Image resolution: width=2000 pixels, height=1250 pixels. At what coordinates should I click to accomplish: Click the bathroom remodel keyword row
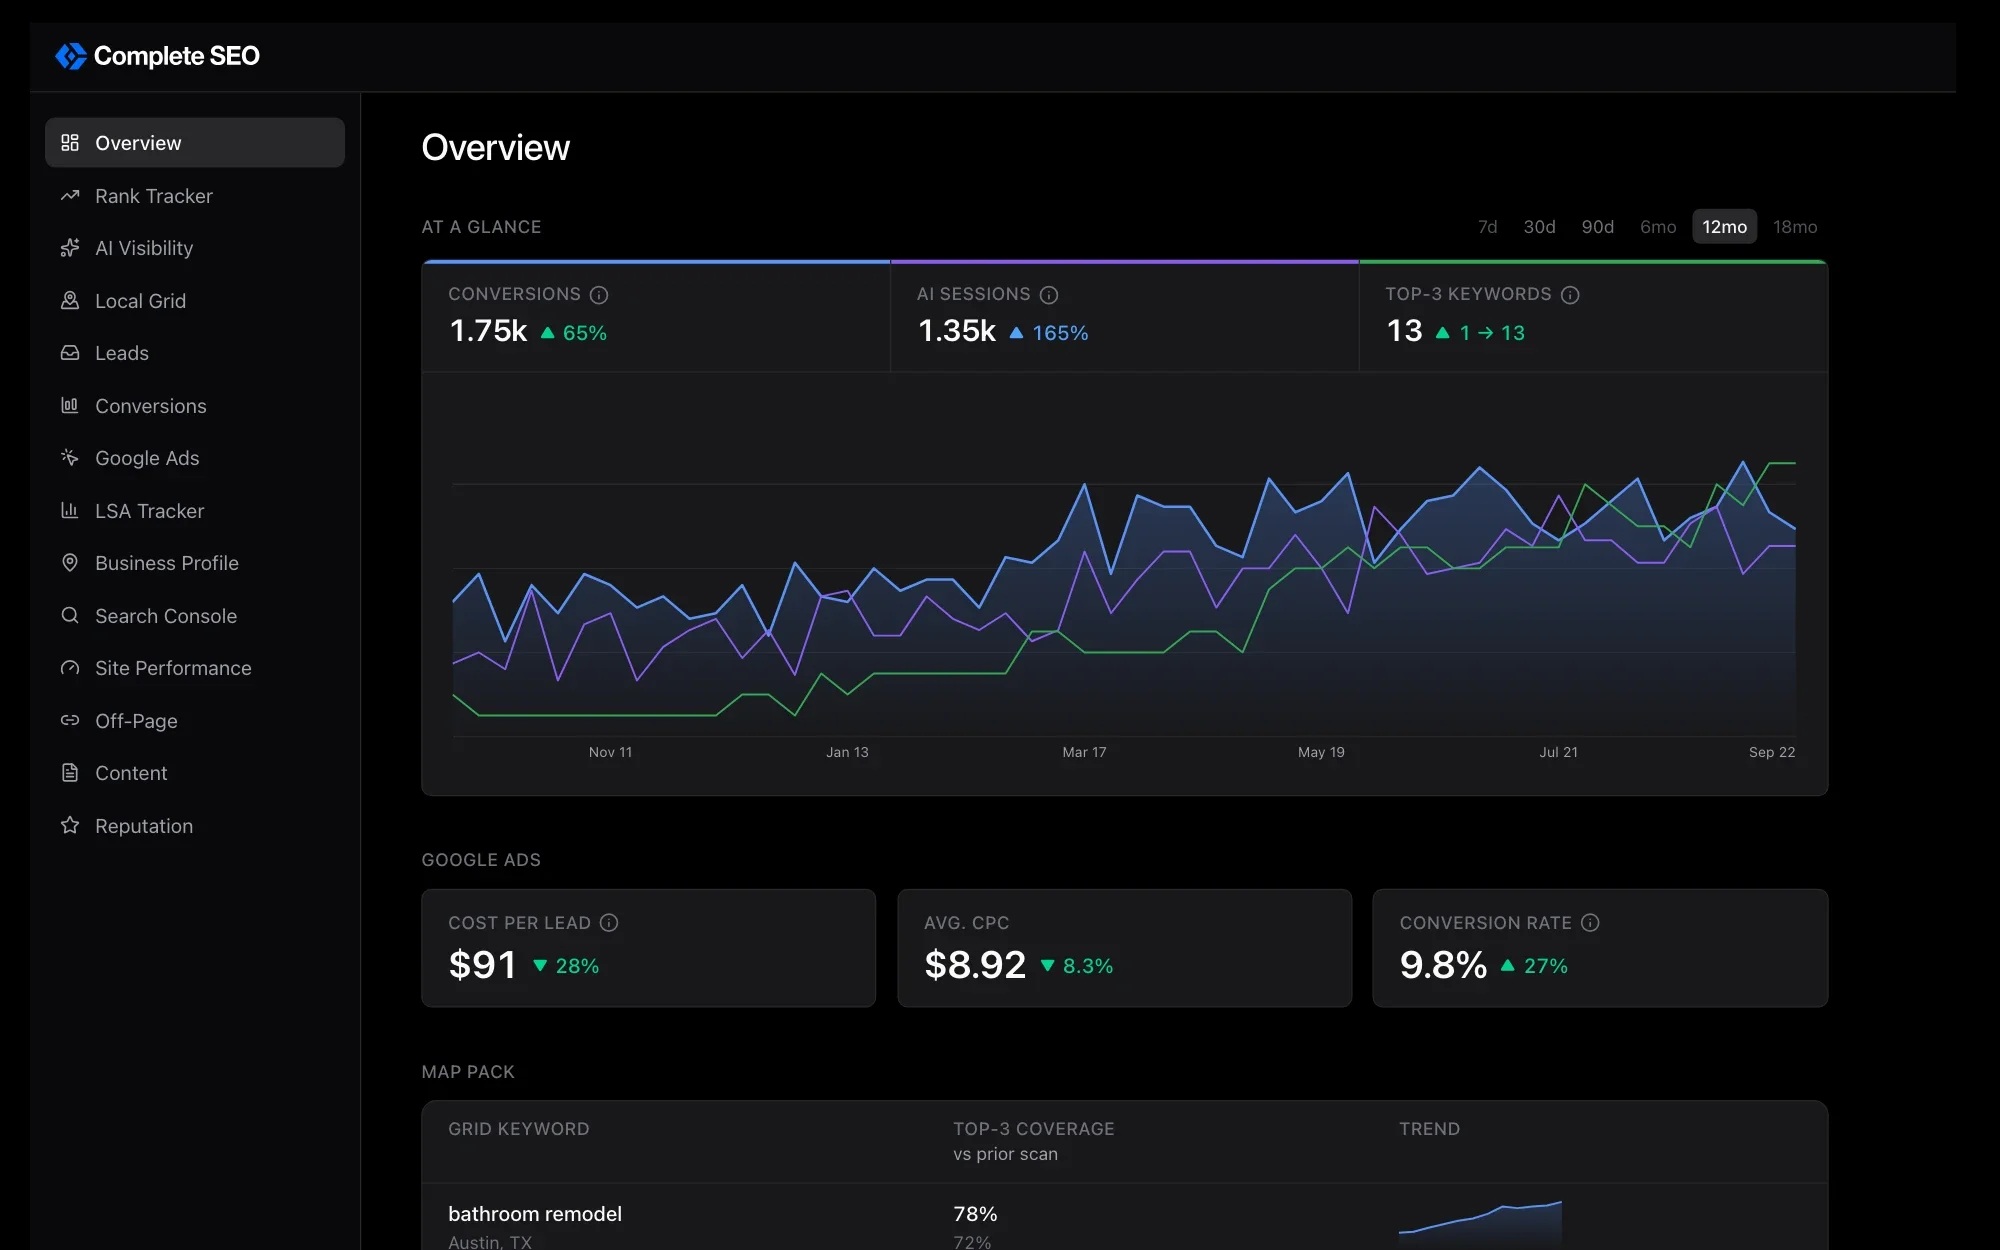click(x=1124, y=1218)
